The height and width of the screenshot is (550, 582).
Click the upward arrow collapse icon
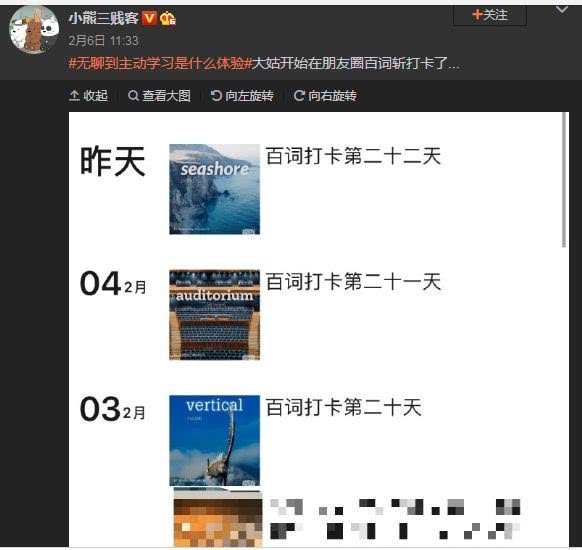coord(74,96)
